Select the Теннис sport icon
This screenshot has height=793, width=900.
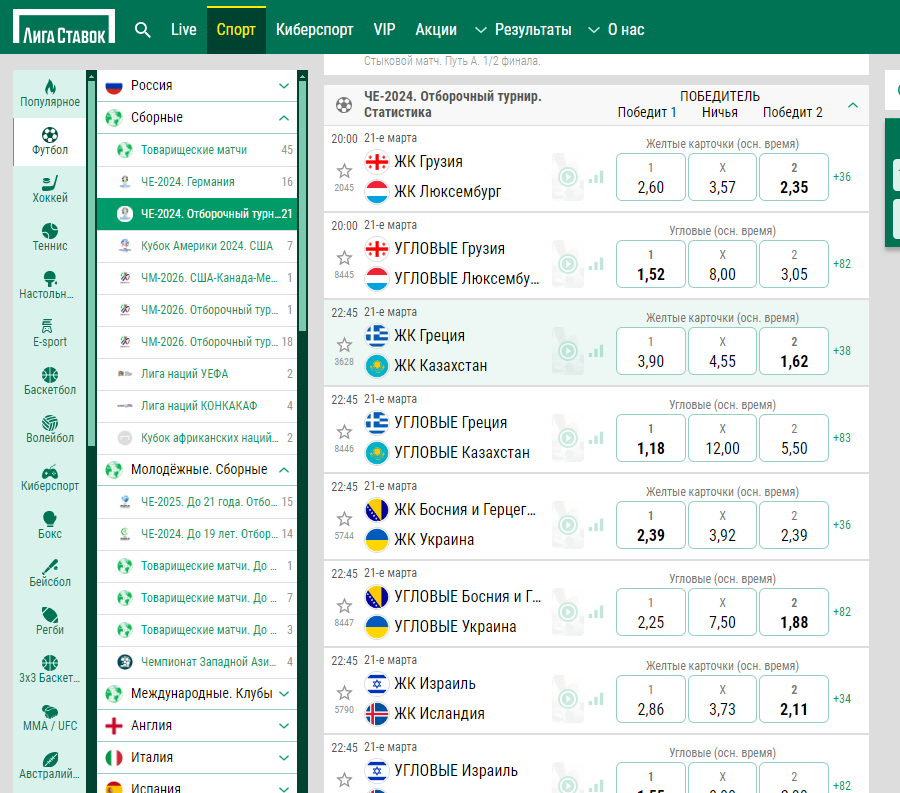point(50,231)
